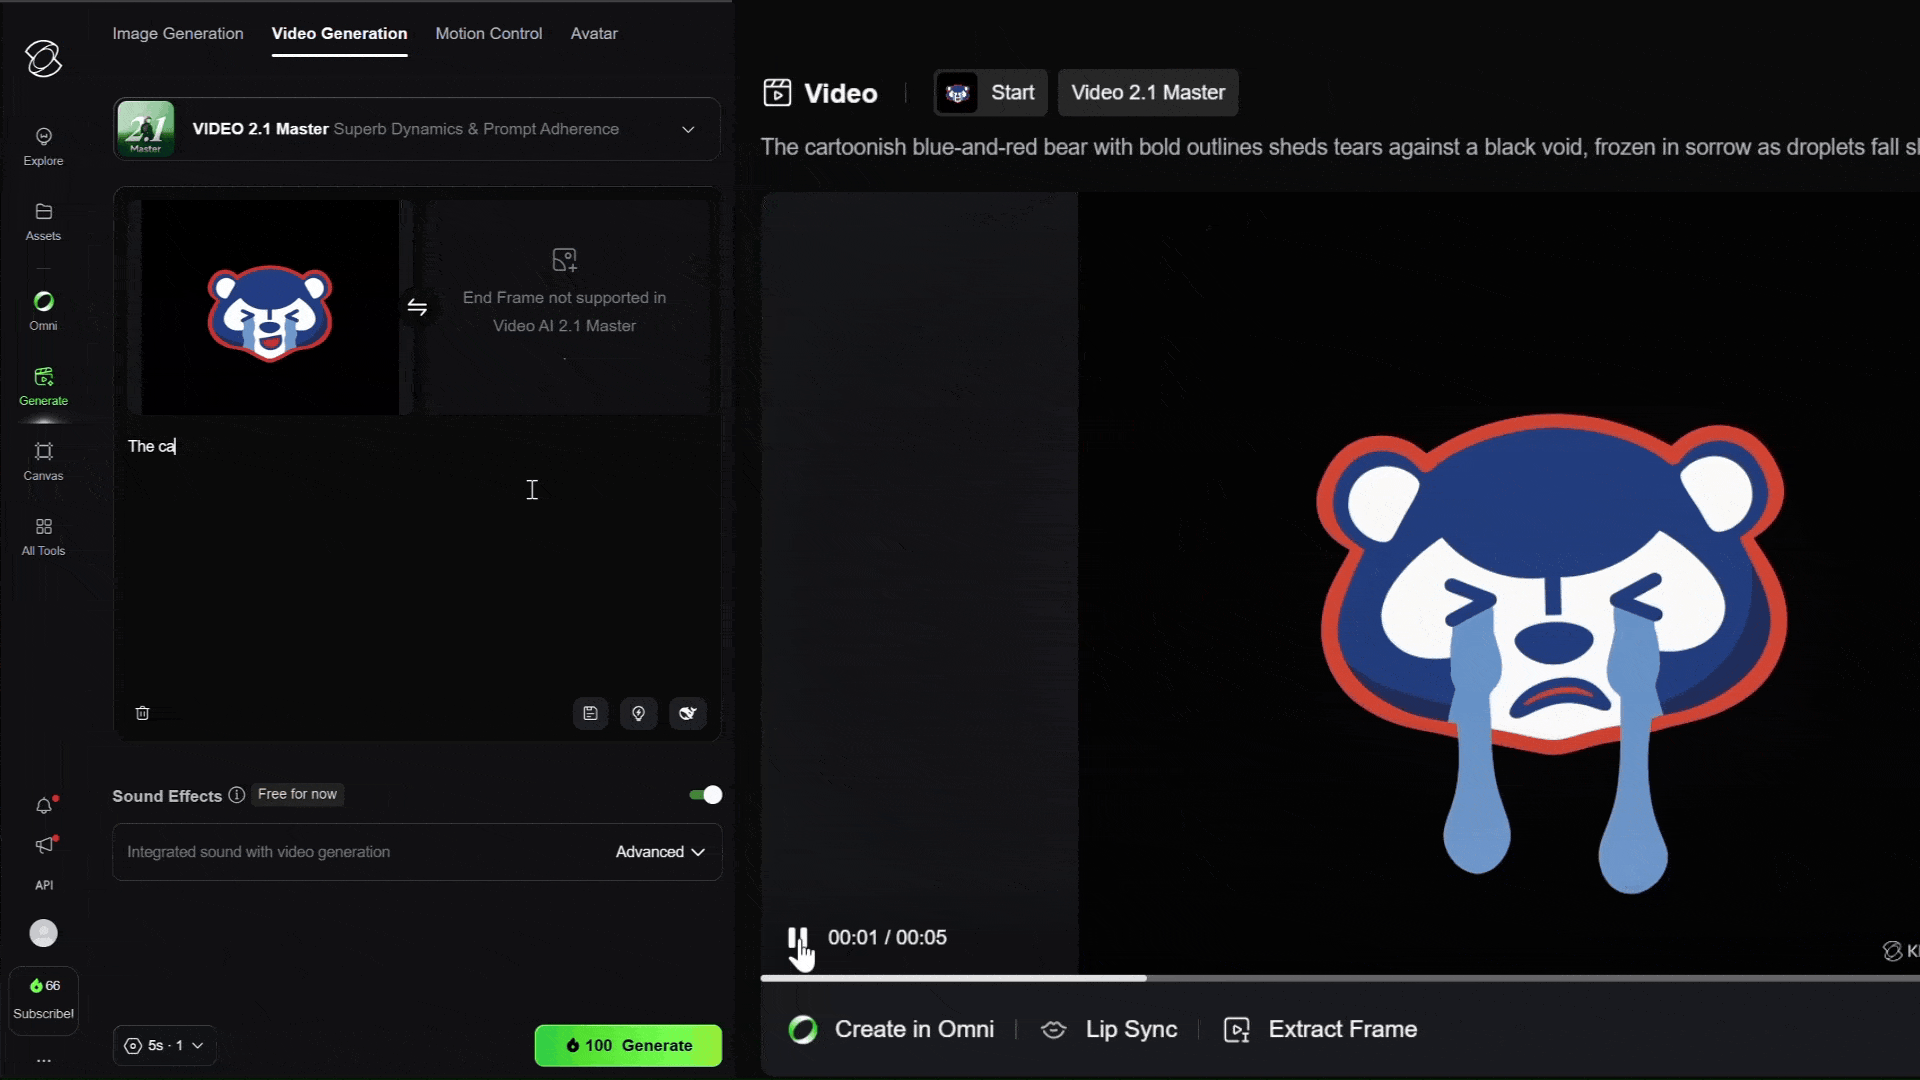Click the whale icon in the prompt box
1920x1080 pixels.
click(x=688, y=713)
